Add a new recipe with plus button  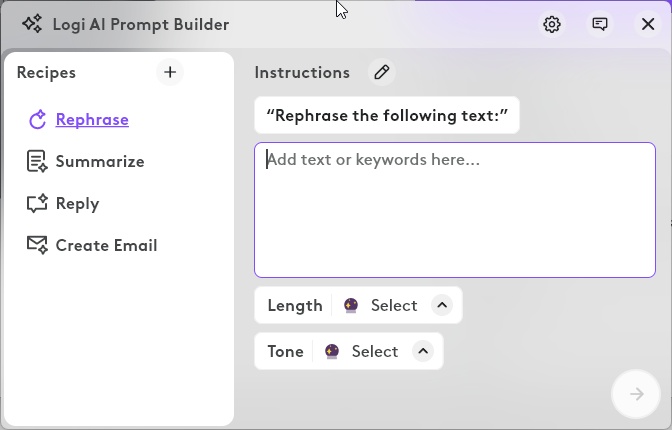[x=170, y=72]
